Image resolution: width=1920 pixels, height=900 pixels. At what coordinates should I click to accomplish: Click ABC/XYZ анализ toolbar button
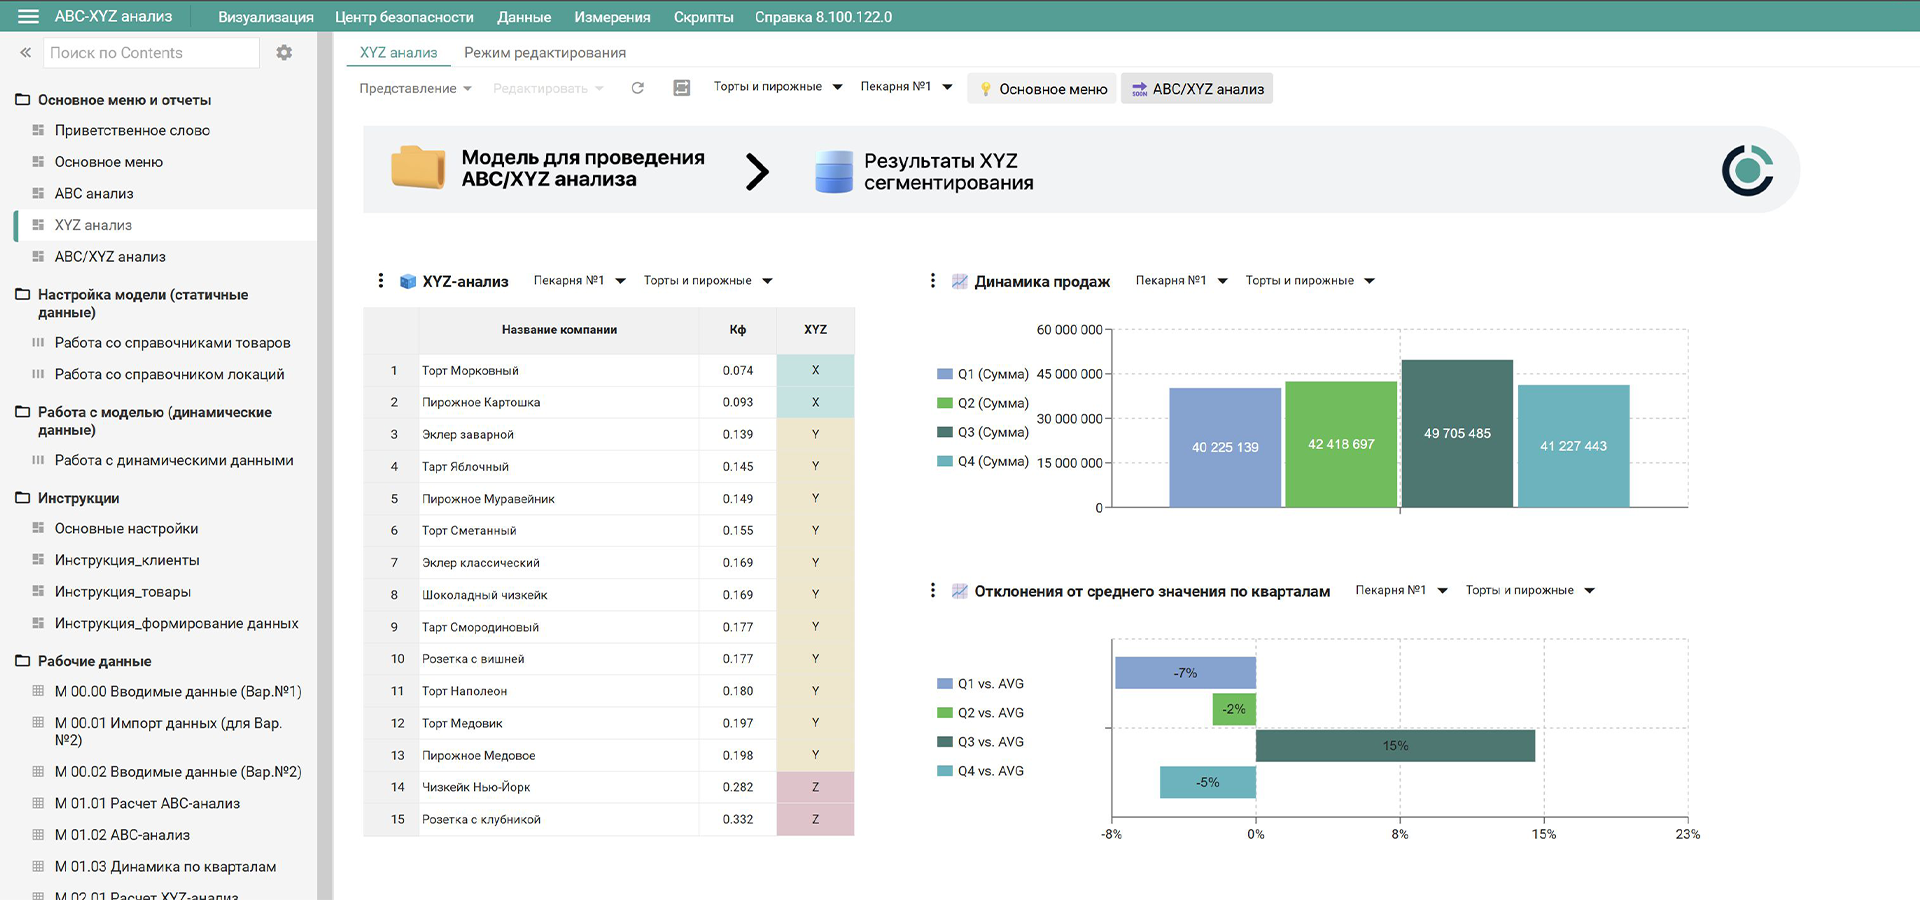pos(1197,89)
